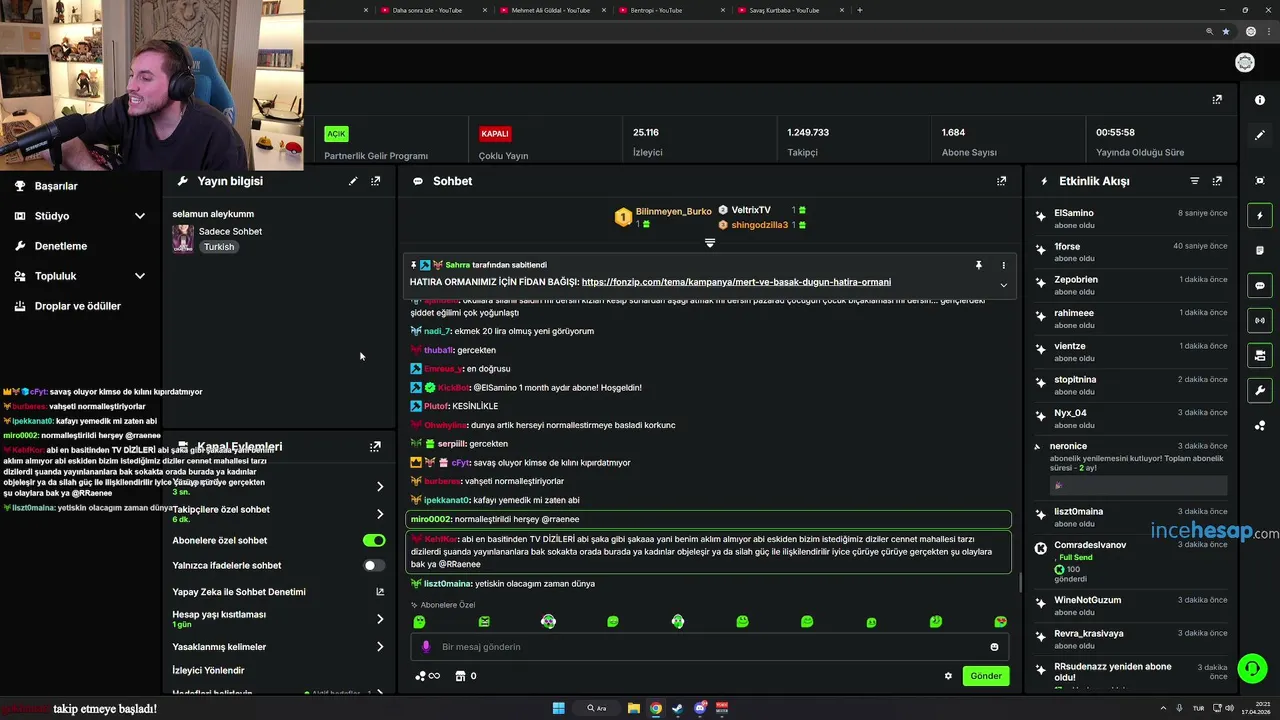Screen dimensions: 1280x720
Task: Switch to Mehmet Ali Güldal YouTube tab
Action: pos(550,10)
